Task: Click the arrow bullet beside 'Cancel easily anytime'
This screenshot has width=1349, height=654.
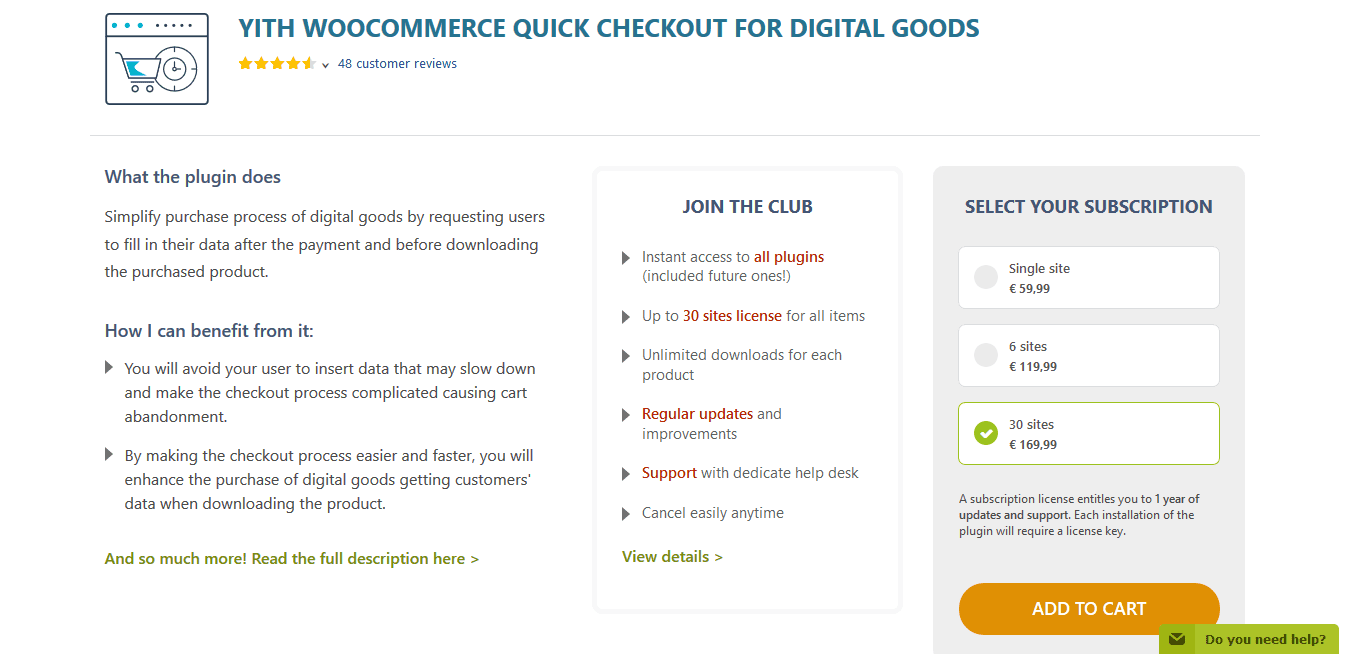Action: (x=626, y=514)
